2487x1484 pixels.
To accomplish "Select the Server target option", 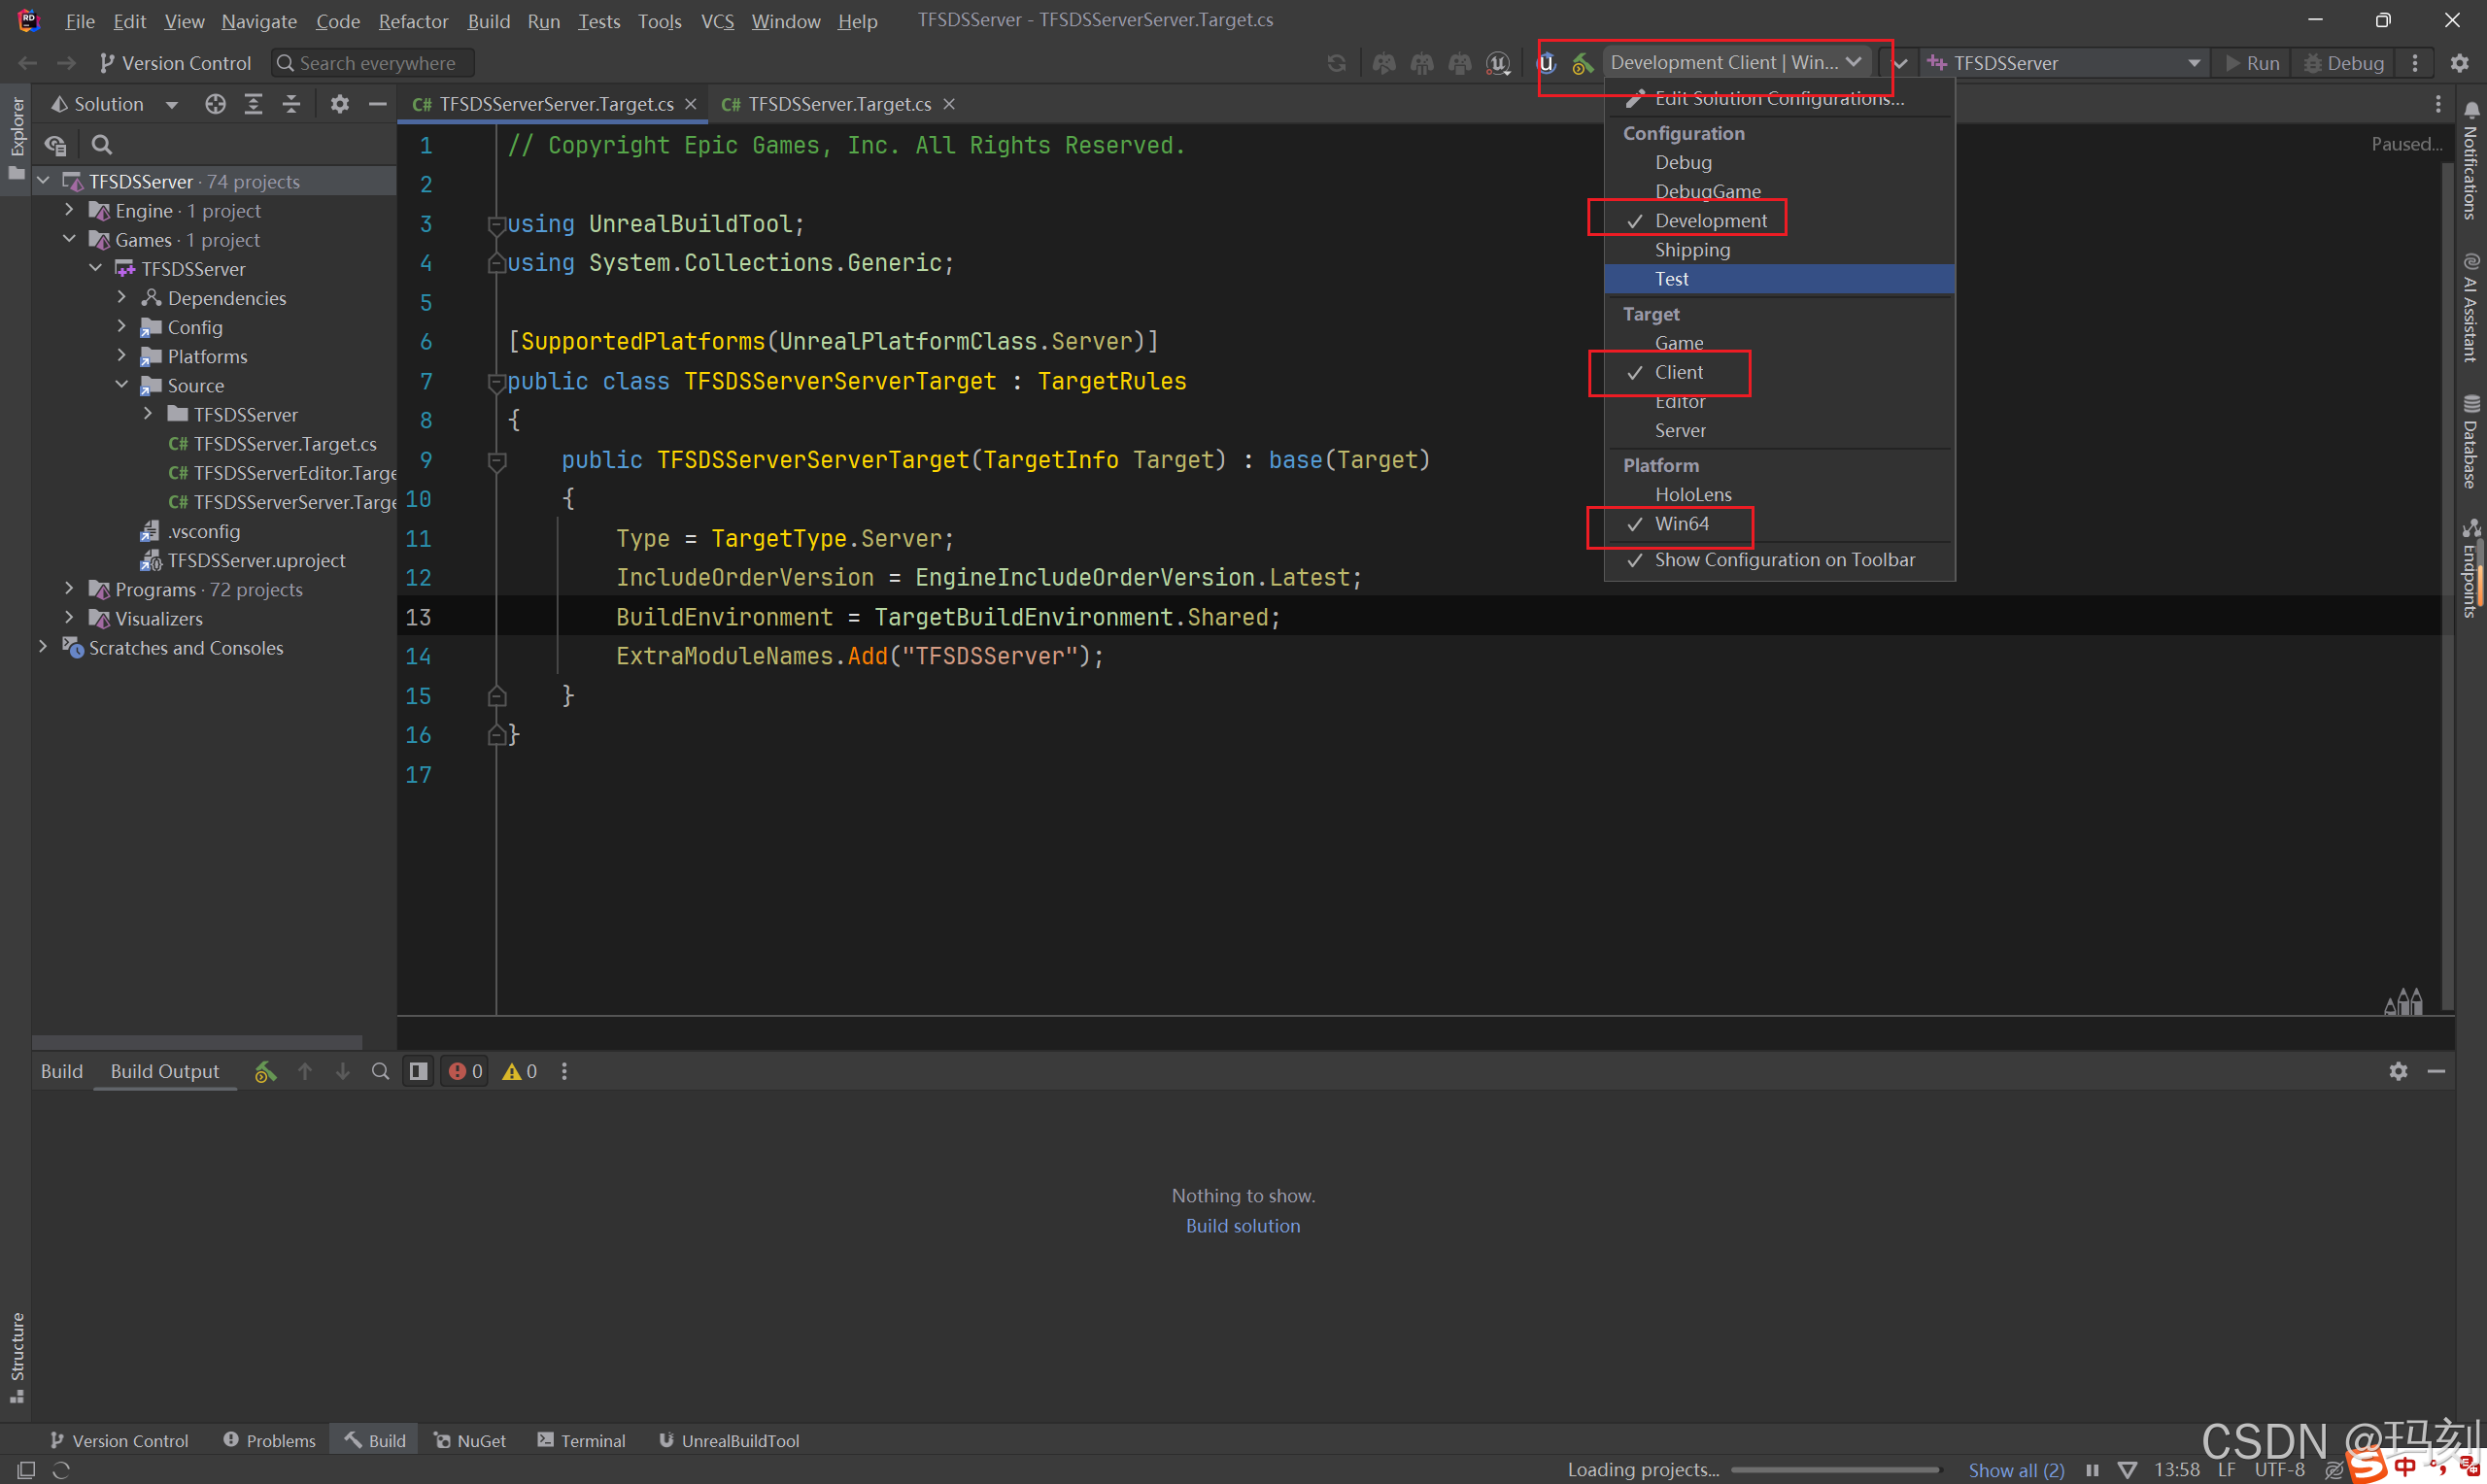I will tap(1680, 431).
